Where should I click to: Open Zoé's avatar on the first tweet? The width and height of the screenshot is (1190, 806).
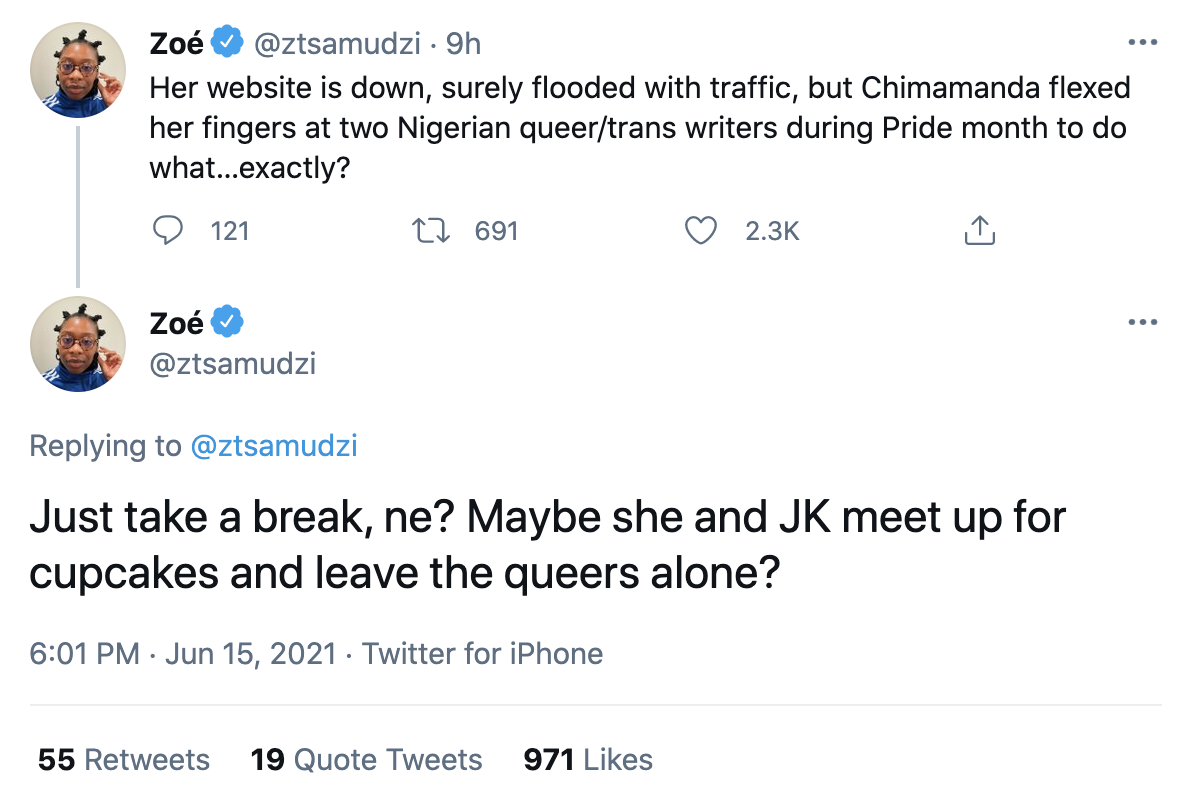click(77, 70)
